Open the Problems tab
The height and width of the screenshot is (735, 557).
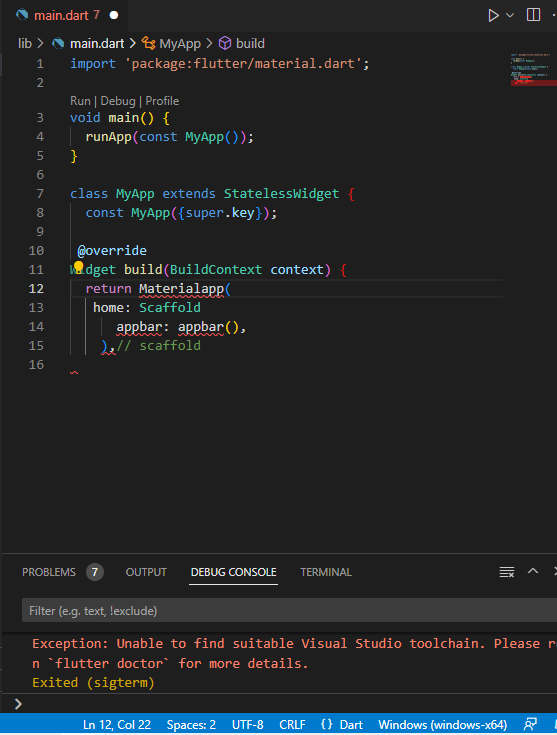[63, 572]
